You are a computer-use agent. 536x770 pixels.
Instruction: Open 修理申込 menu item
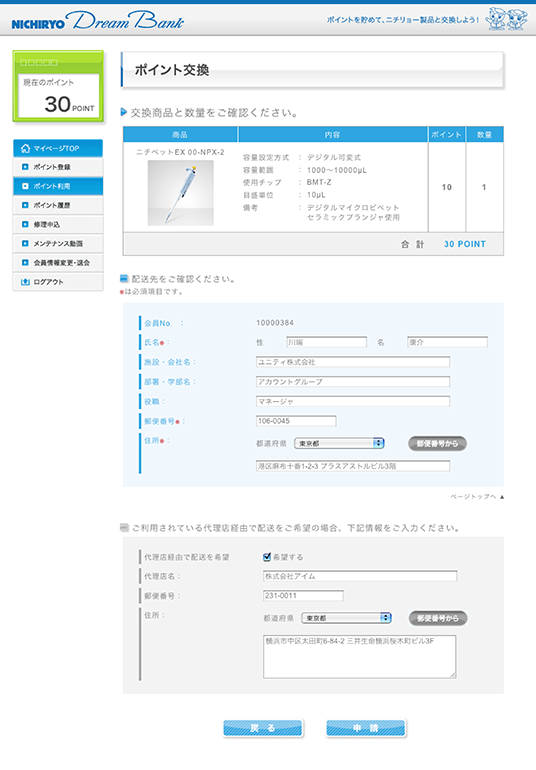(x=58, y=224)
